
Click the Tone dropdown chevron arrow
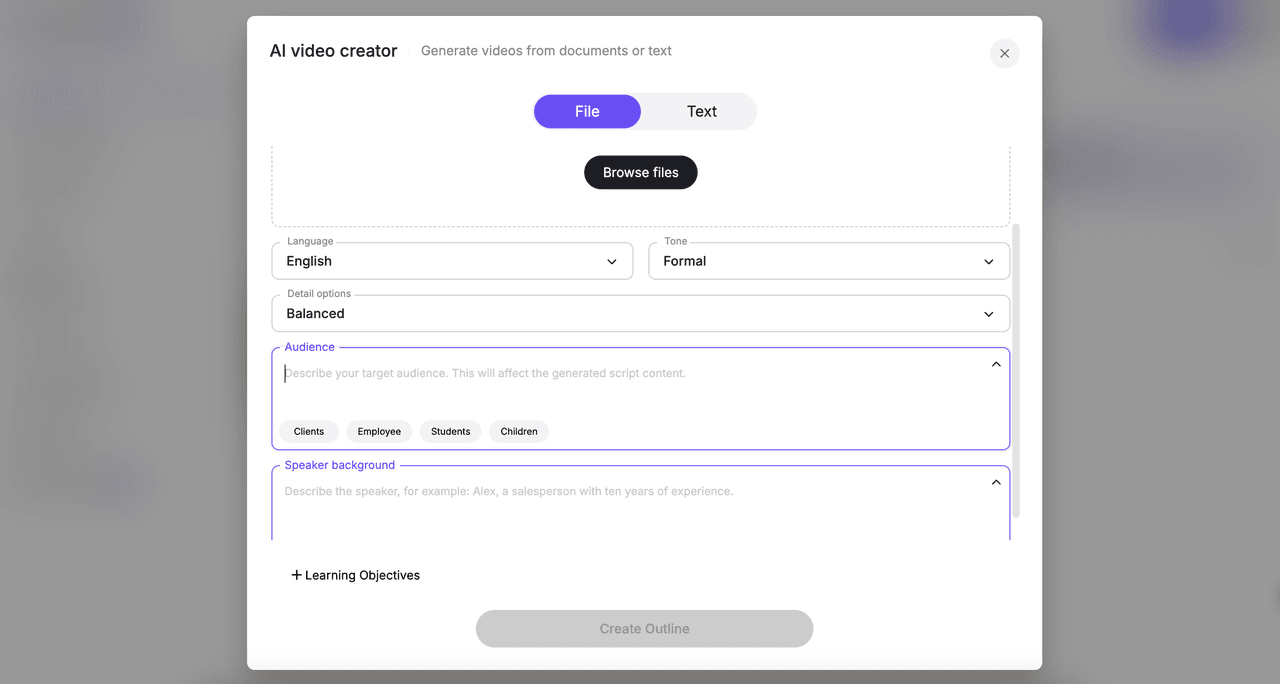coord(989,262)
